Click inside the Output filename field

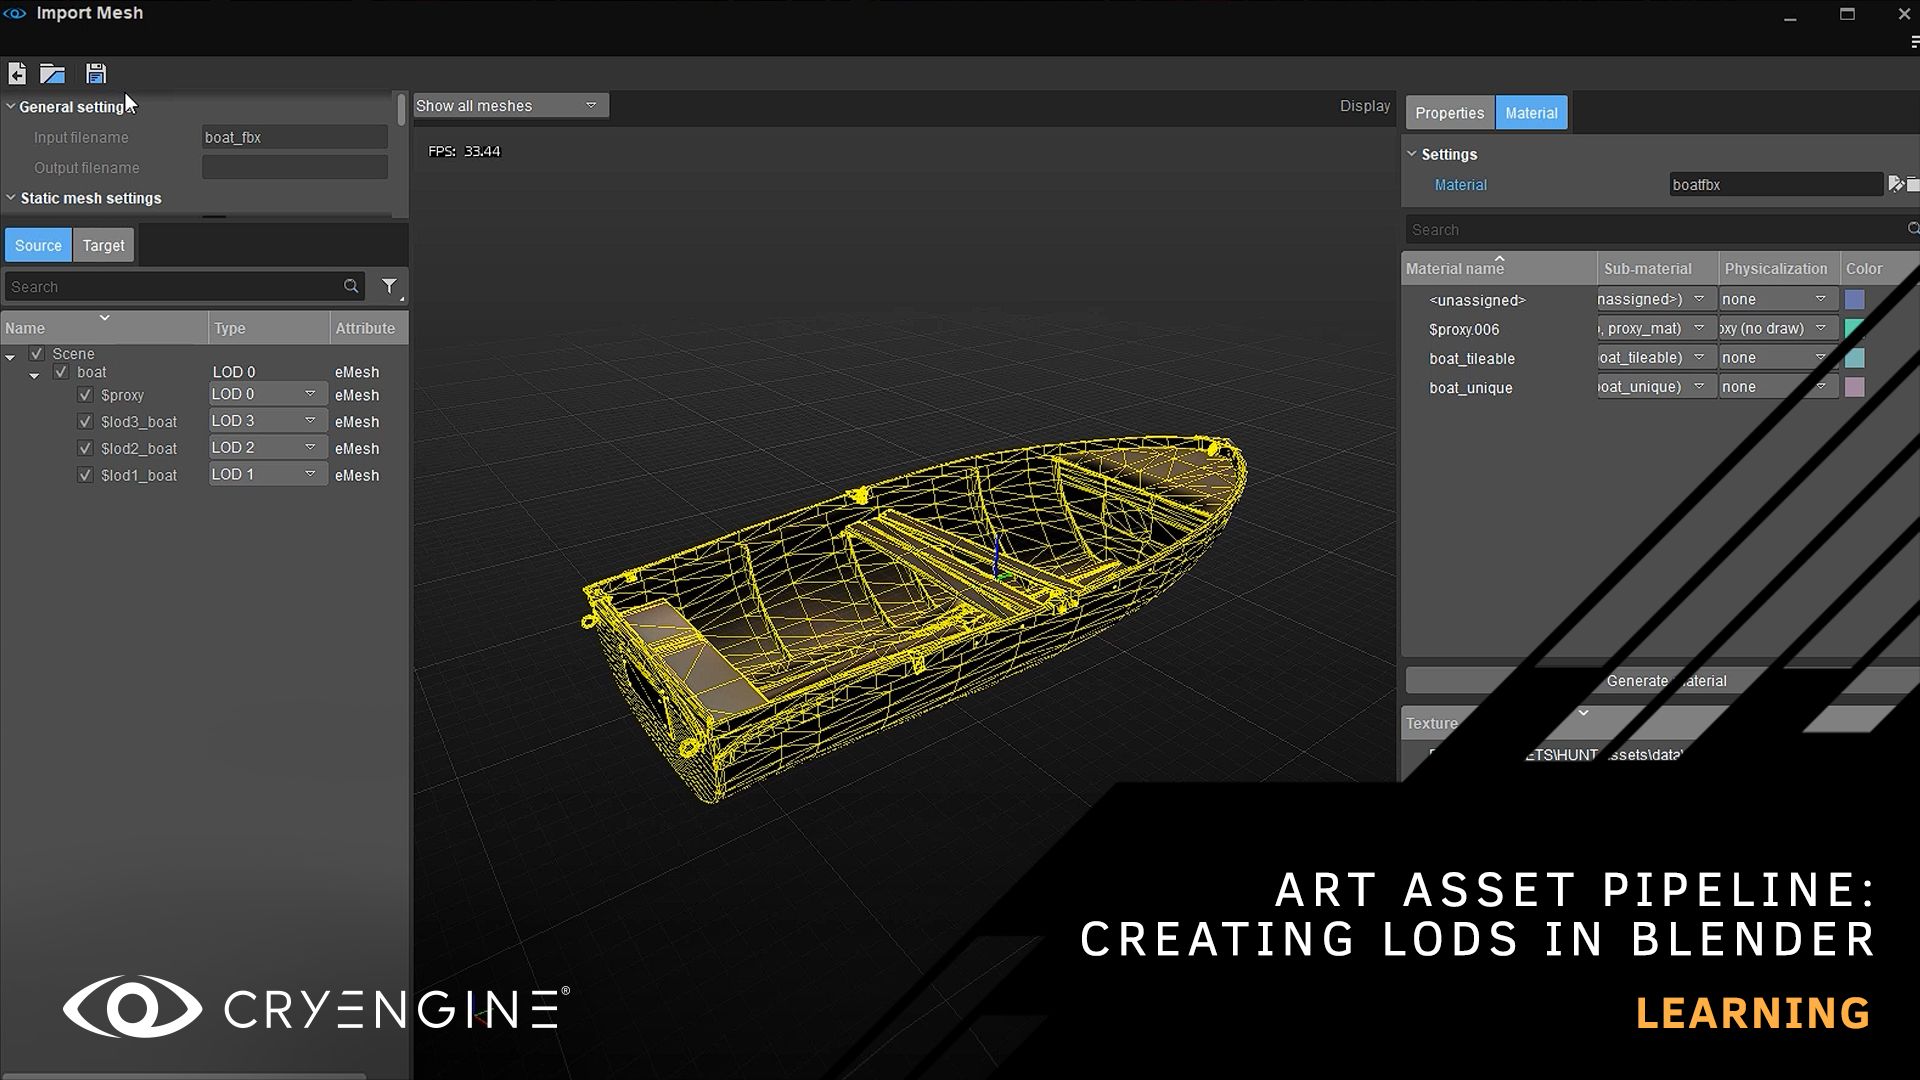[x=293, y=167]
